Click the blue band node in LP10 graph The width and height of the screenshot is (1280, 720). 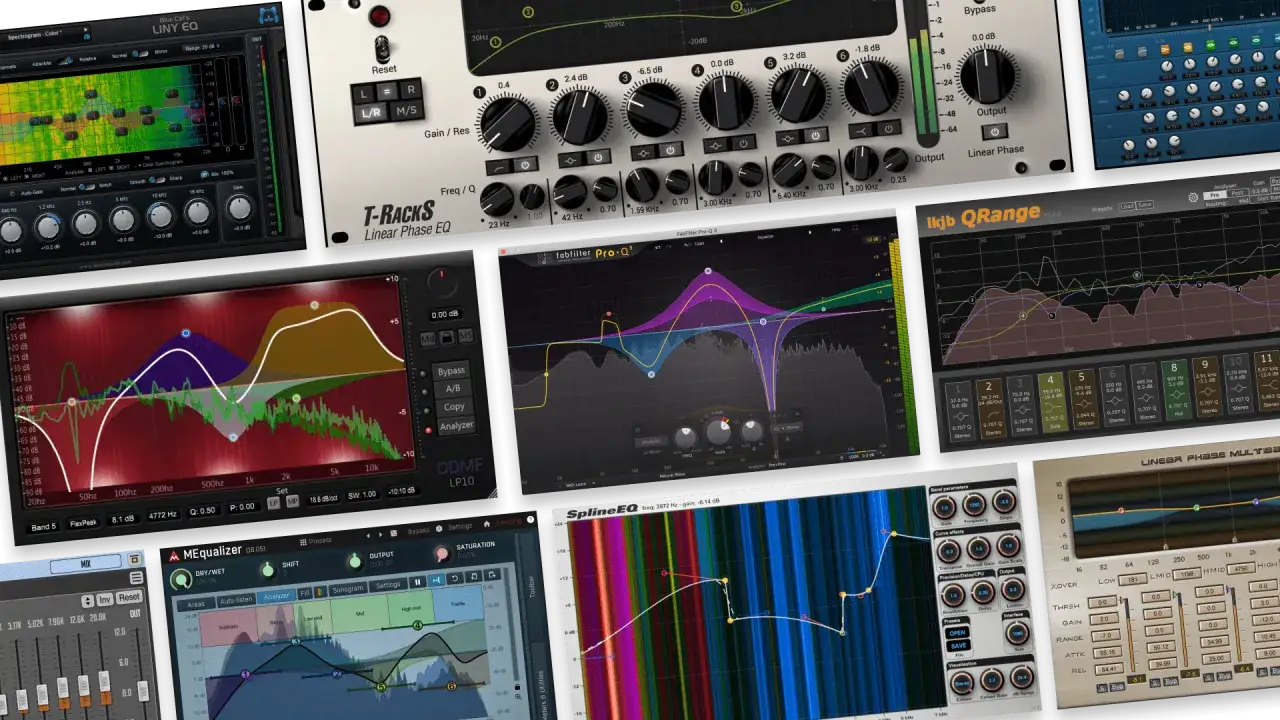point(186,332)
